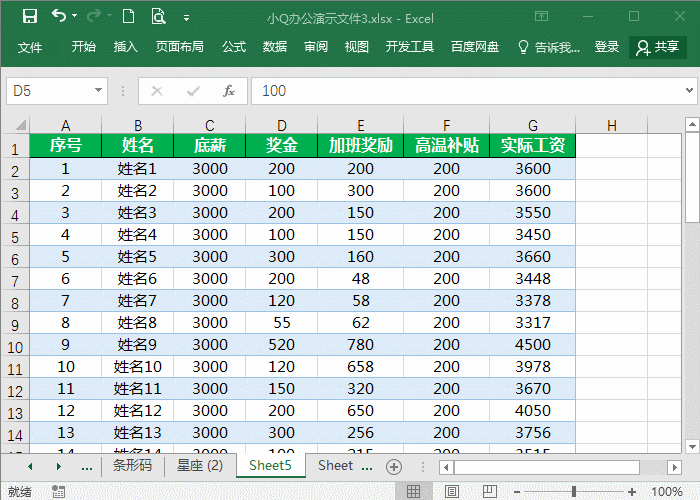Open the 百度网盘 tab

(475, 47)
